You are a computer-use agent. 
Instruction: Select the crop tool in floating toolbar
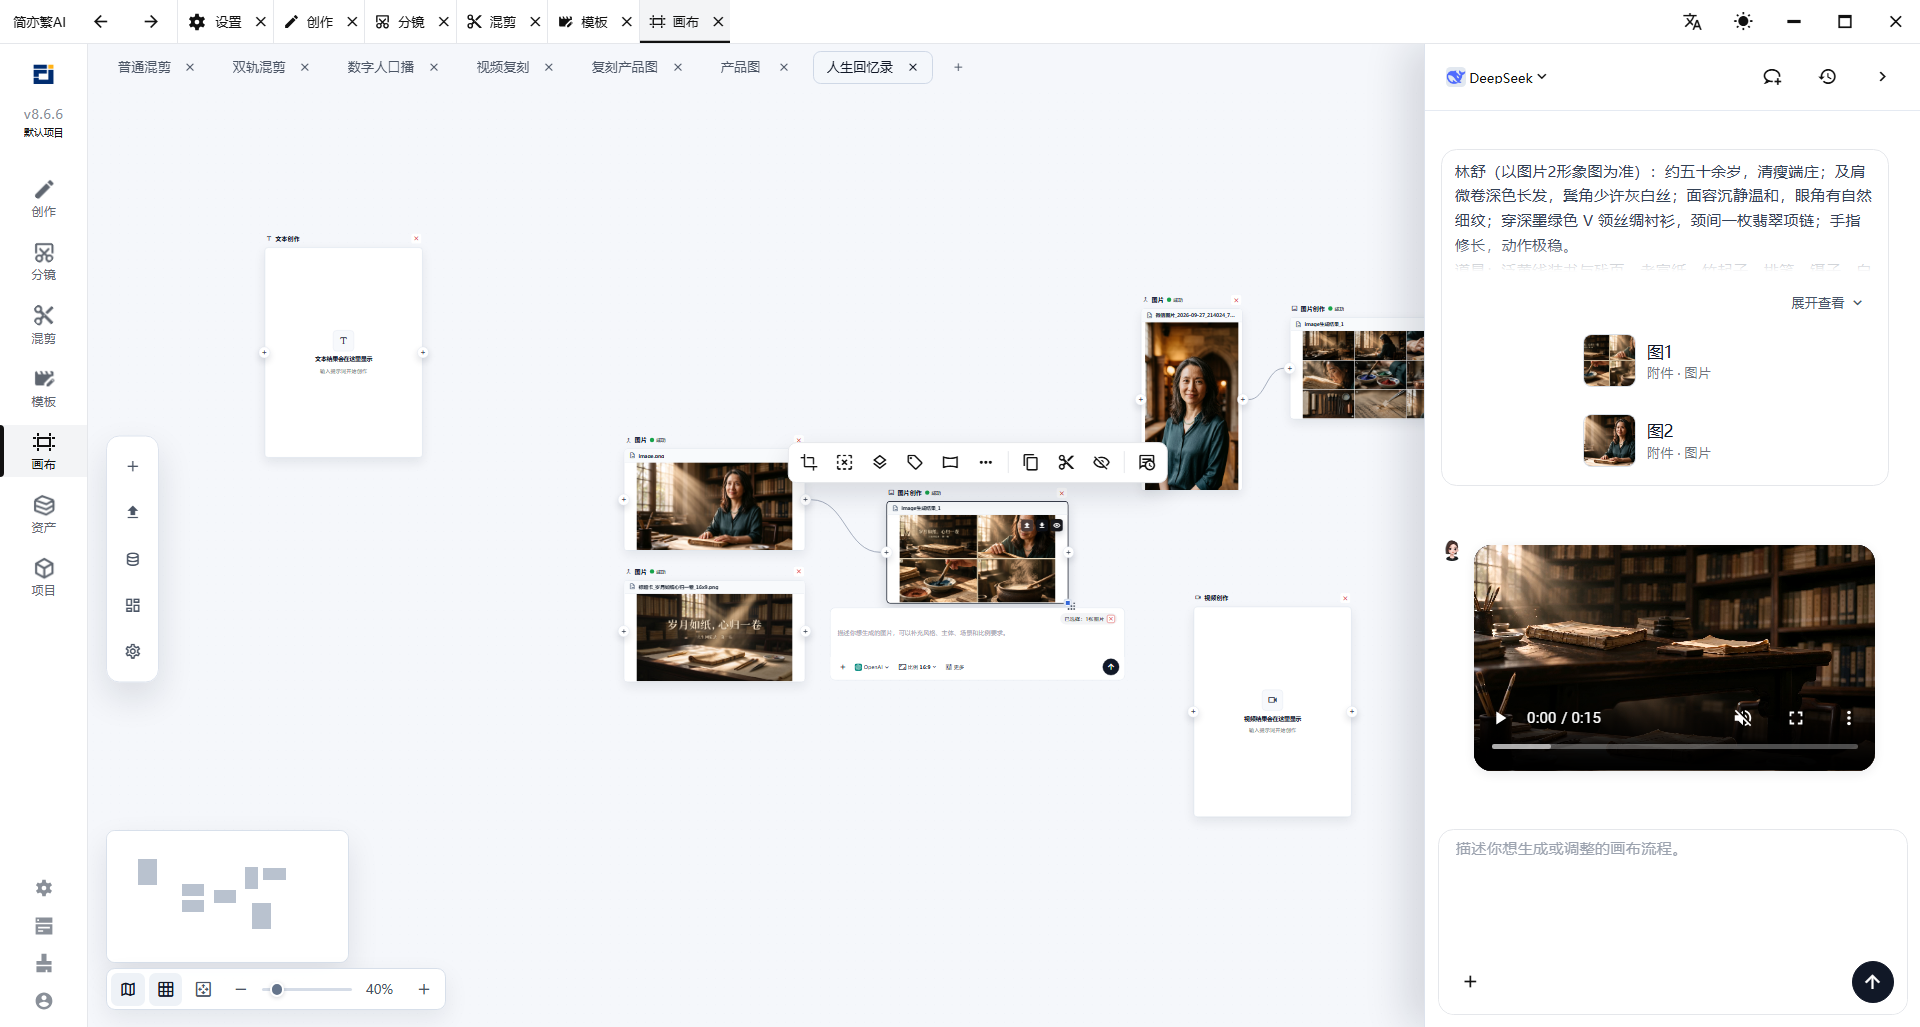[x=809, y=462]
